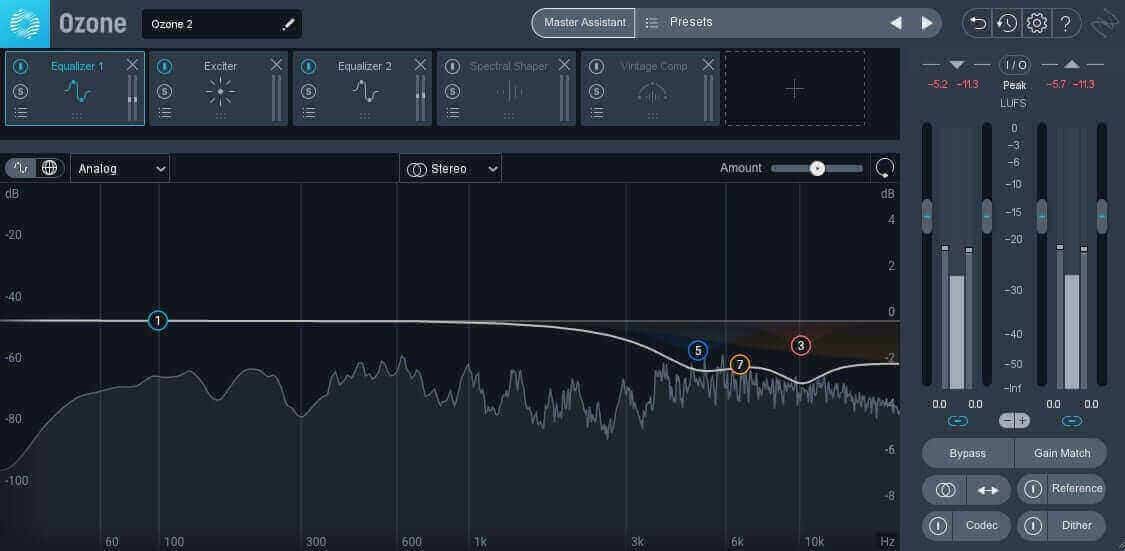
Task: Select EQ curve view icon
Action: tap(21, 168)
